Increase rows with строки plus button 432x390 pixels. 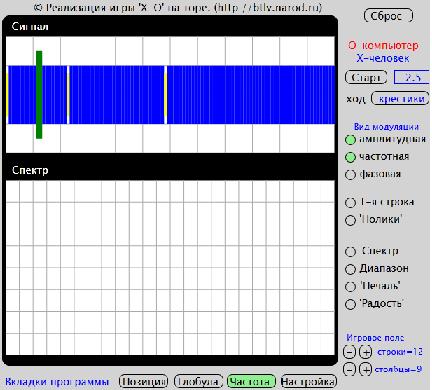click(x=366, y=352)
